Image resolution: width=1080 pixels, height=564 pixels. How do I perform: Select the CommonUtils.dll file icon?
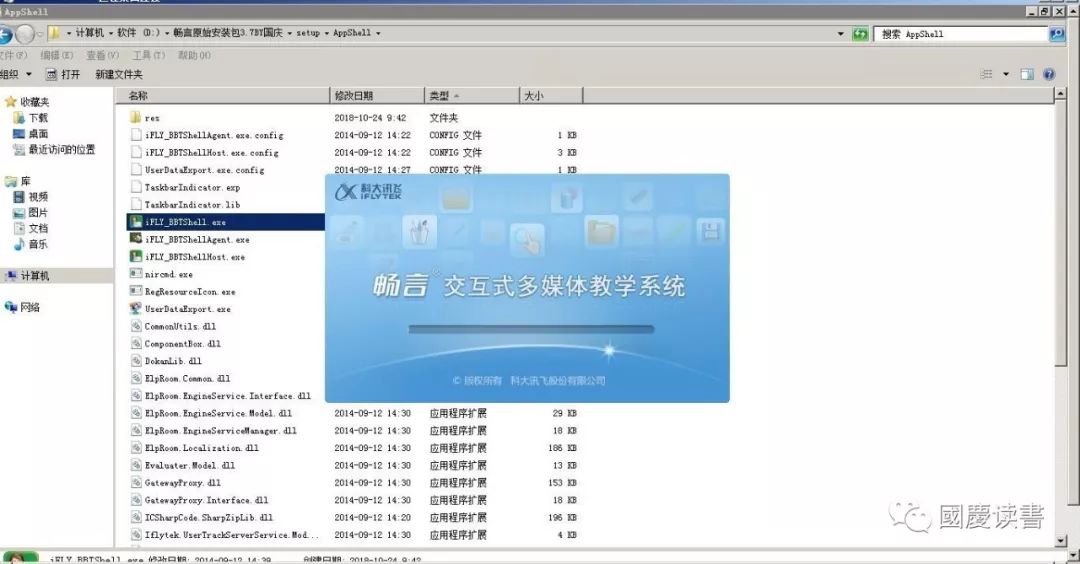[136, 326]
